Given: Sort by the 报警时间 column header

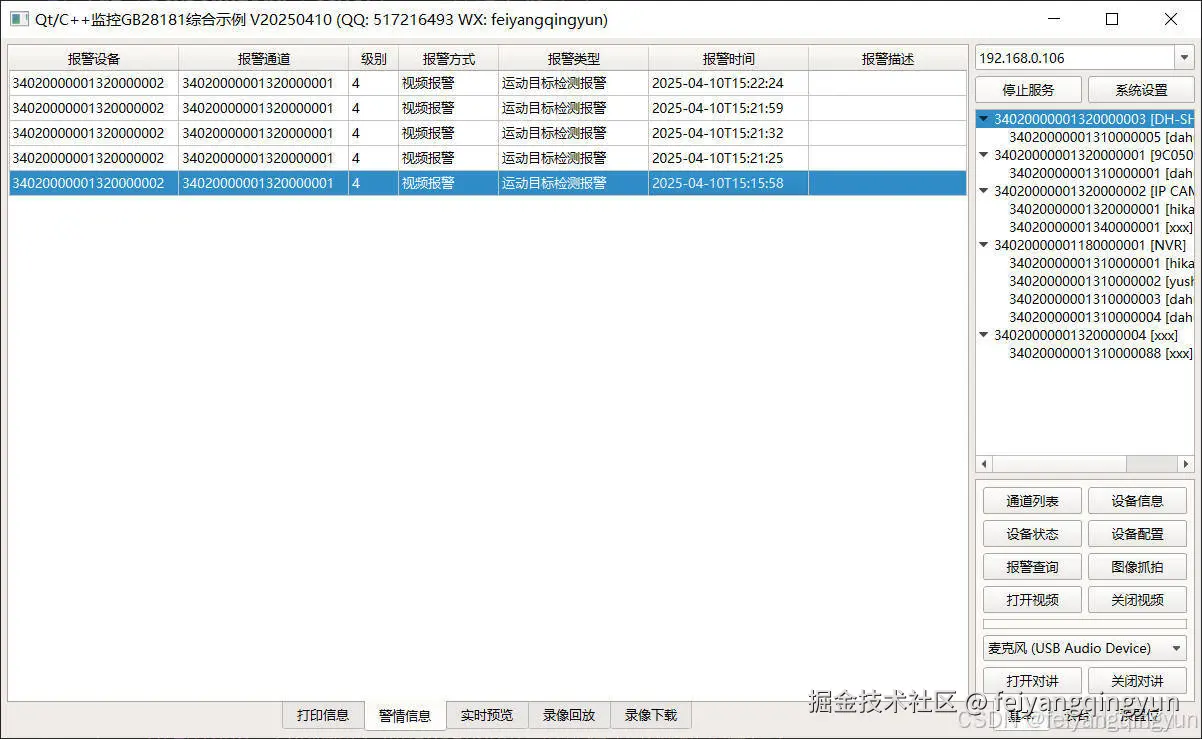Looking at the screenshot, I should point(729,59).
